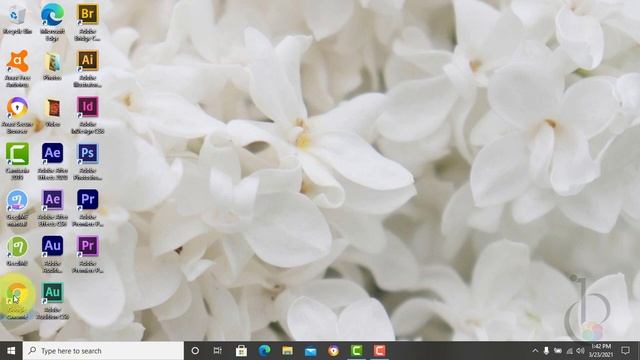The width and height of the screenshot is (640, 360).
Task: Select the Avast Secure Browser desktop shortcut
Action: click(17, 115)
